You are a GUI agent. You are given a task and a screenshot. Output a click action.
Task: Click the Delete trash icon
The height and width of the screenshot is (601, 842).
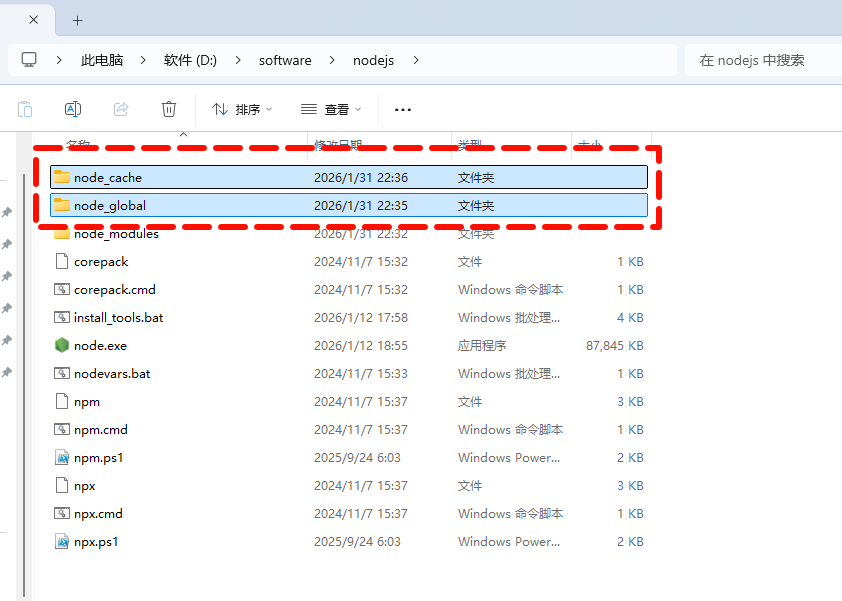click(x=169, y=109)
